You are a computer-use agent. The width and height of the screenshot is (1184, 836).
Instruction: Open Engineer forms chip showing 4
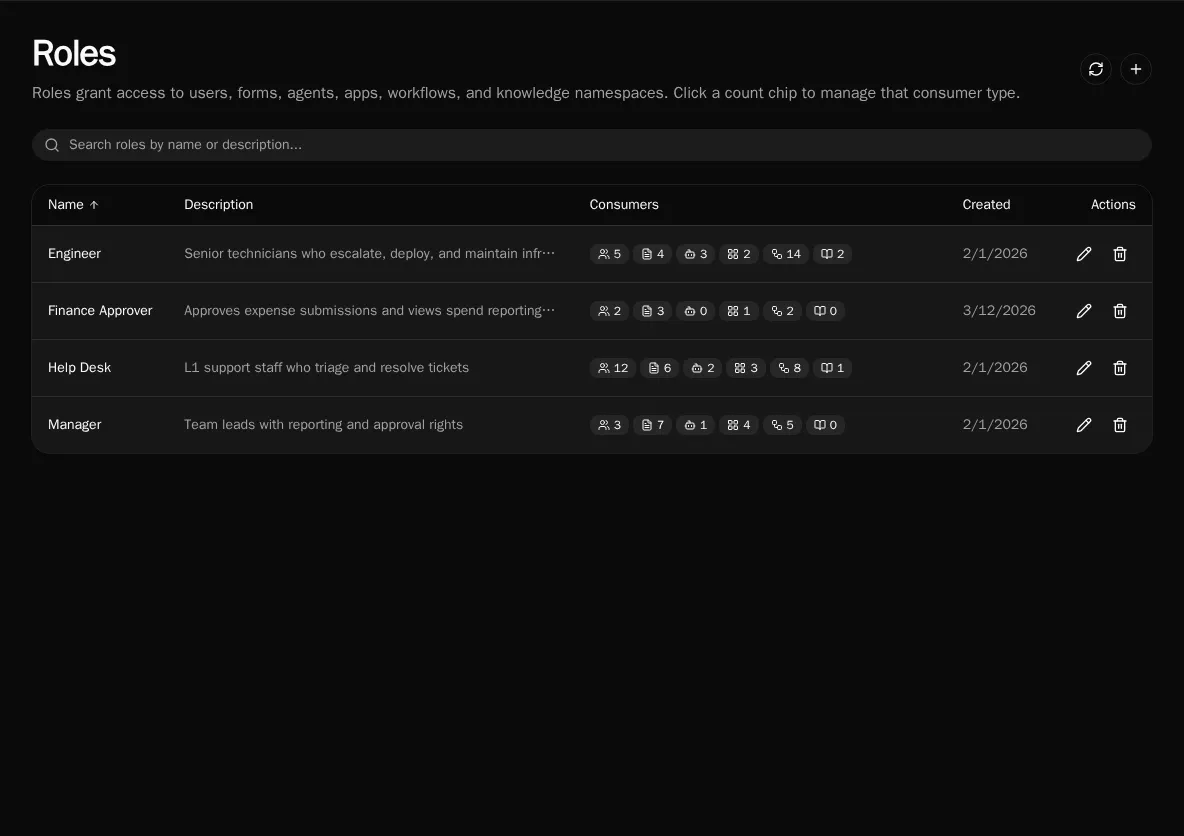652,254
